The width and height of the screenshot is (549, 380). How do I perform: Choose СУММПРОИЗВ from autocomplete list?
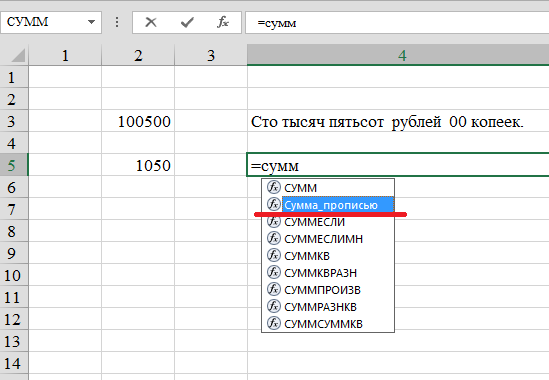point(328,290)
